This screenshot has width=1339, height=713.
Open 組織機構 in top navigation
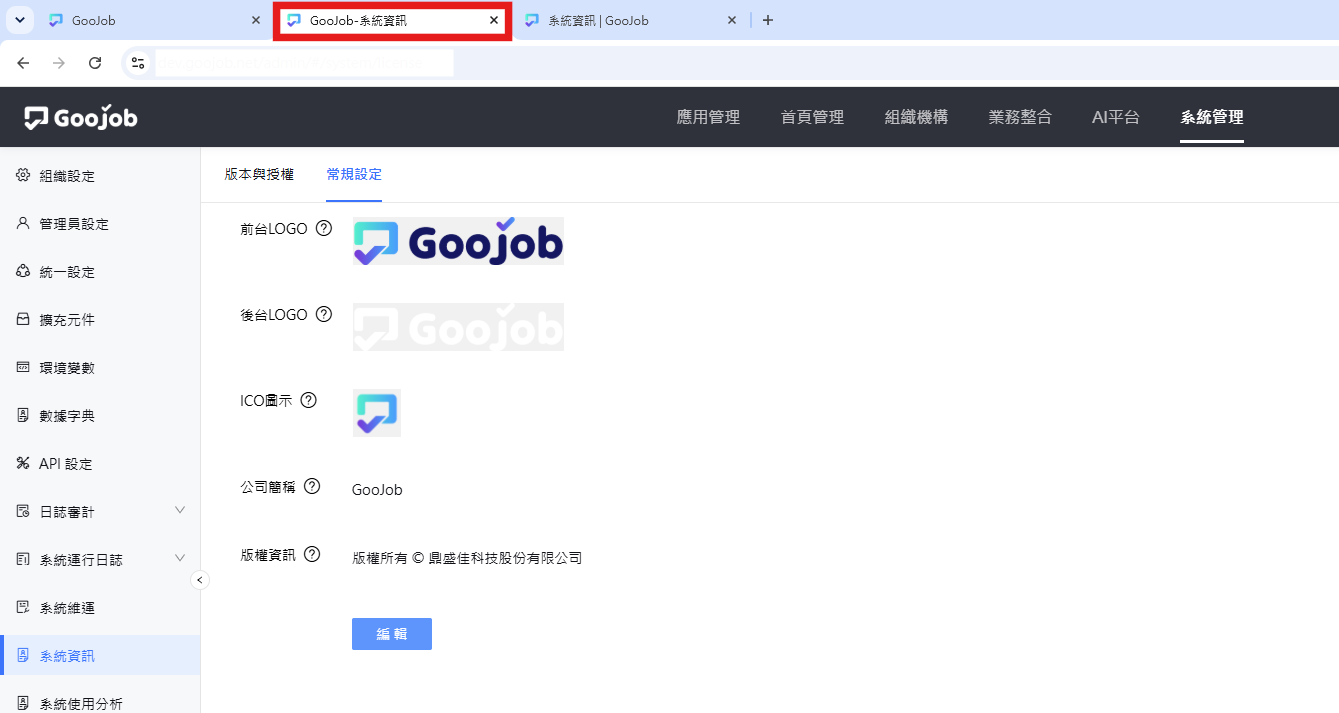click(916, 117)
